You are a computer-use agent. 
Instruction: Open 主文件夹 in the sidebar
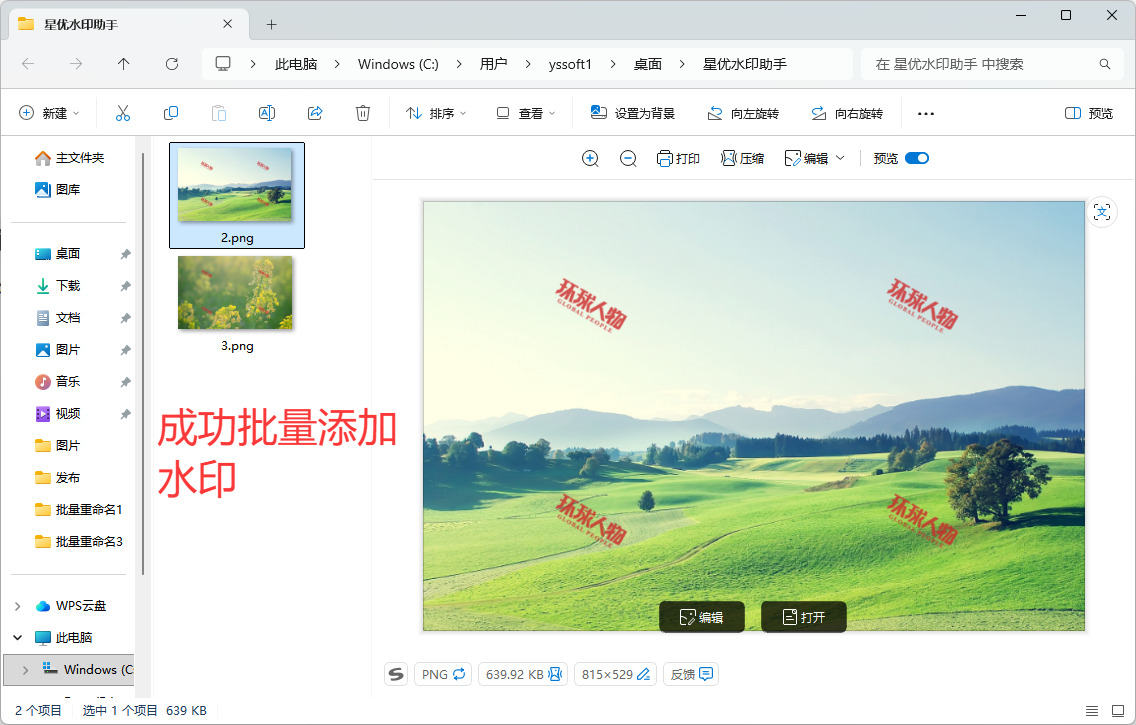[70, 158]
